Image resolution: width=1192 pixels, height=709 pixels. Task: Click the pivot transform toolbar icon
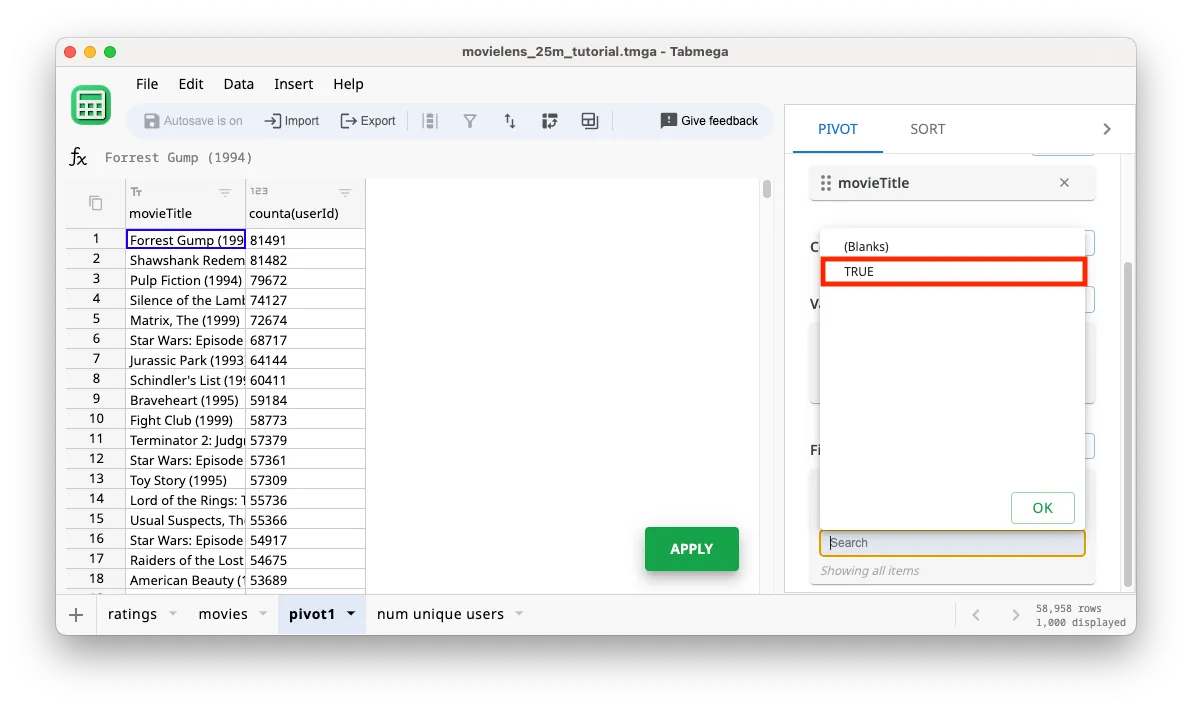(x=550, y=120)
